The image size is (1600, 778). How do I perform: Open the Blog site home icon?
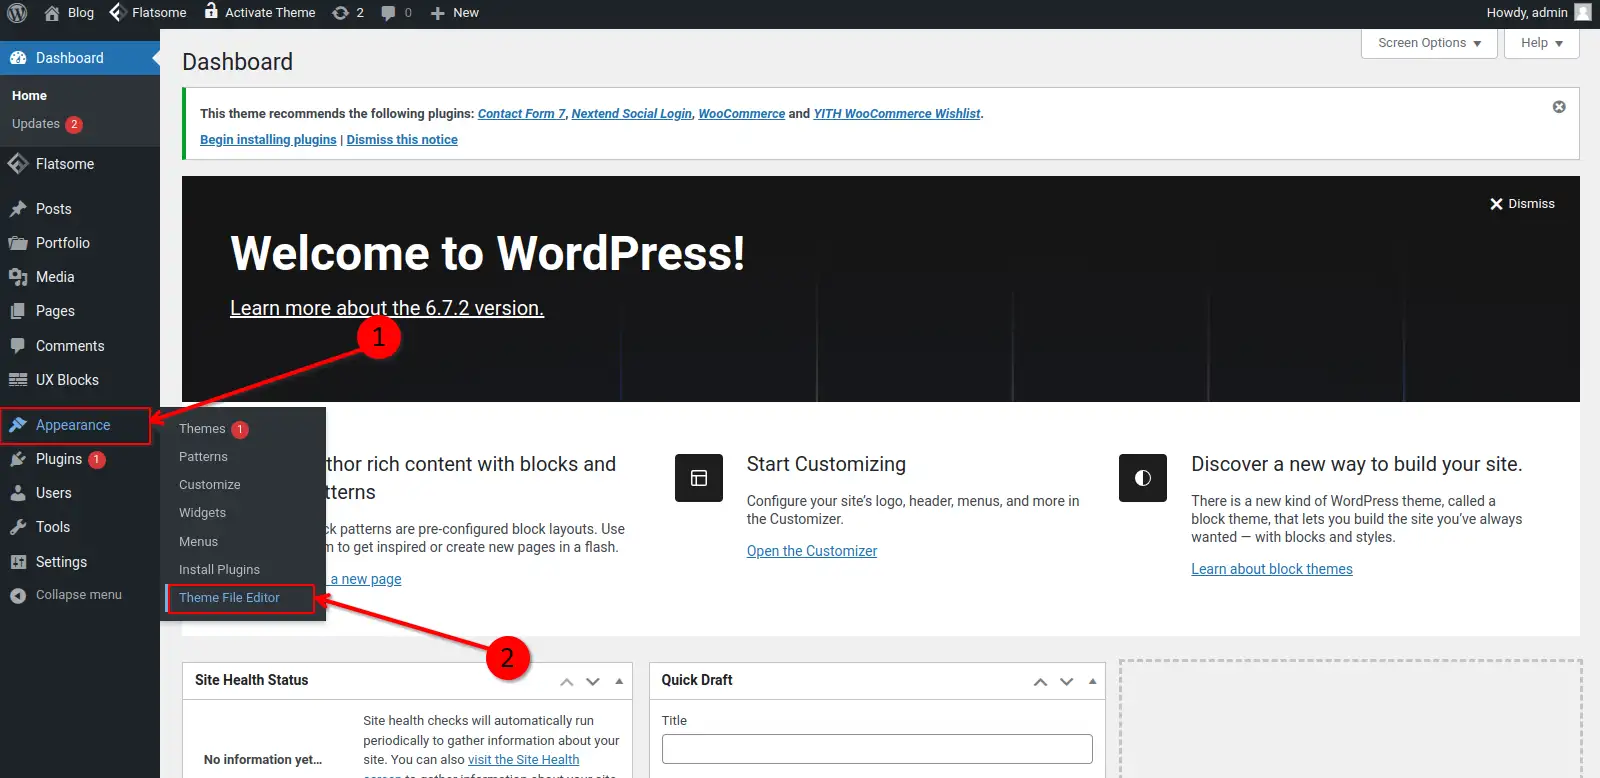tap(52, 13)
